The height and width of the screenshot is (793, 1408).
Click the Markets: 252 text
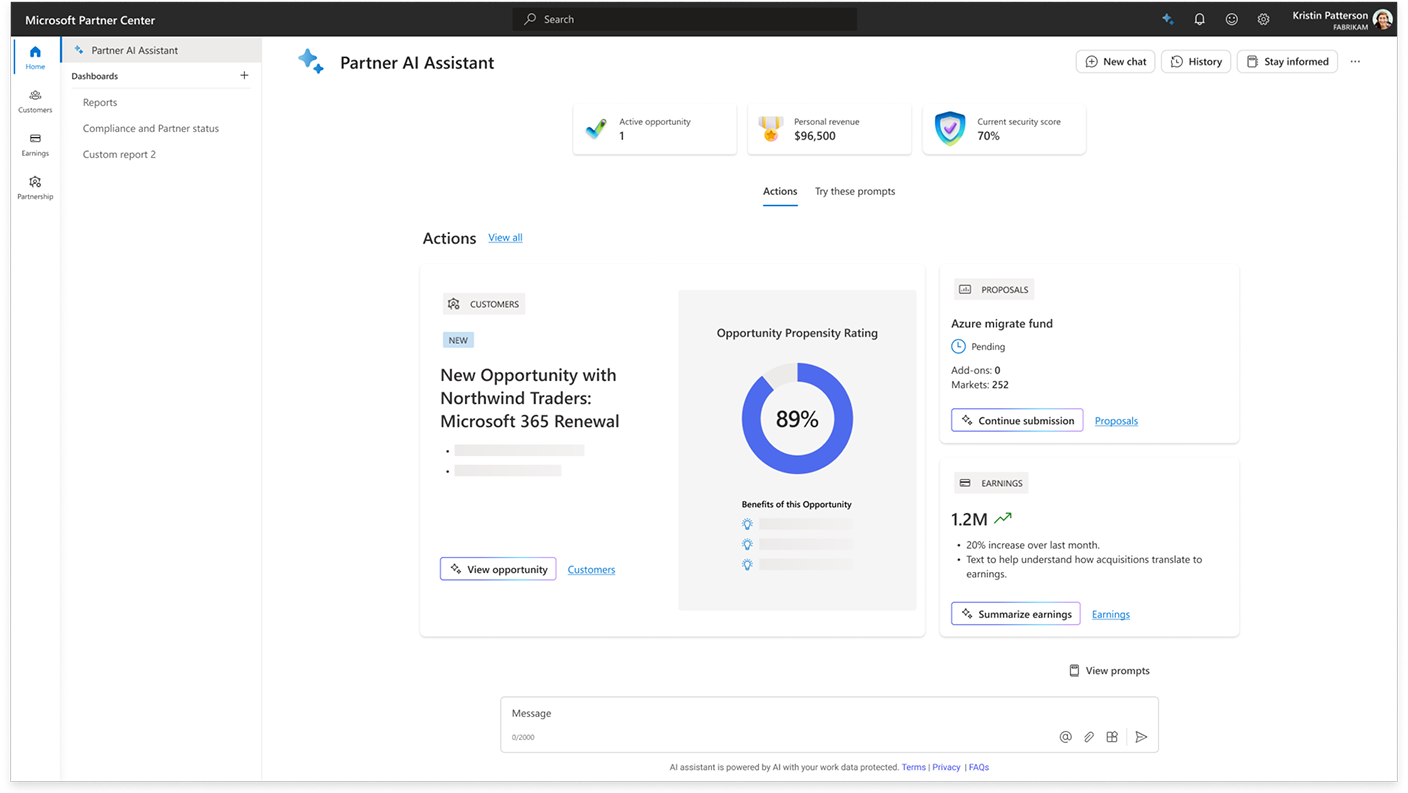(980, 385)
